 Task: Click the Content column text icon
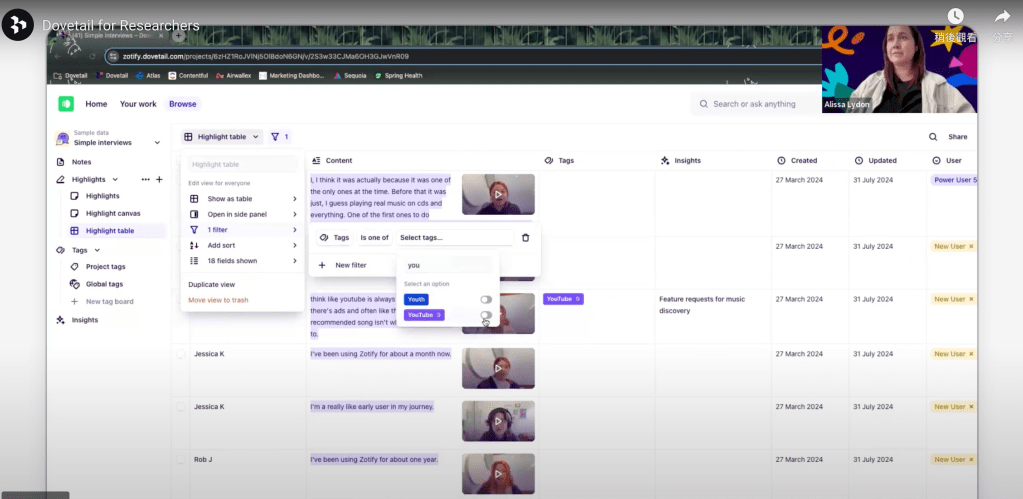pos(316,160)
